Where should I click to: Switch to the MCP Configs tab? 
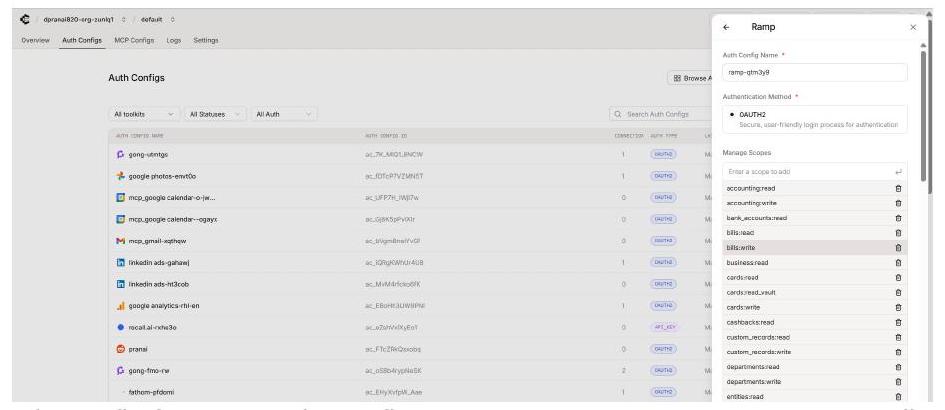(134, 40)
